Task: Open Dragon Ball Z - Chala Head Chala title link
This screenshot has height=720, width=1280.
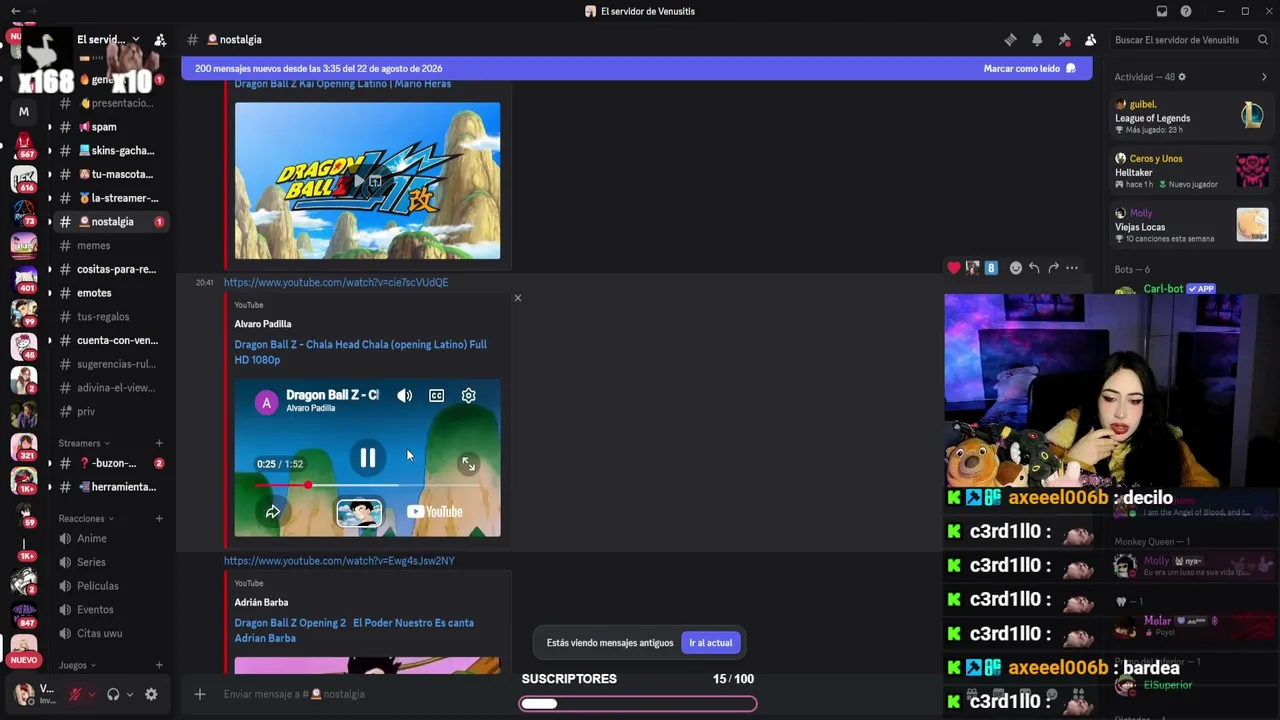Action: coord(360,352)
